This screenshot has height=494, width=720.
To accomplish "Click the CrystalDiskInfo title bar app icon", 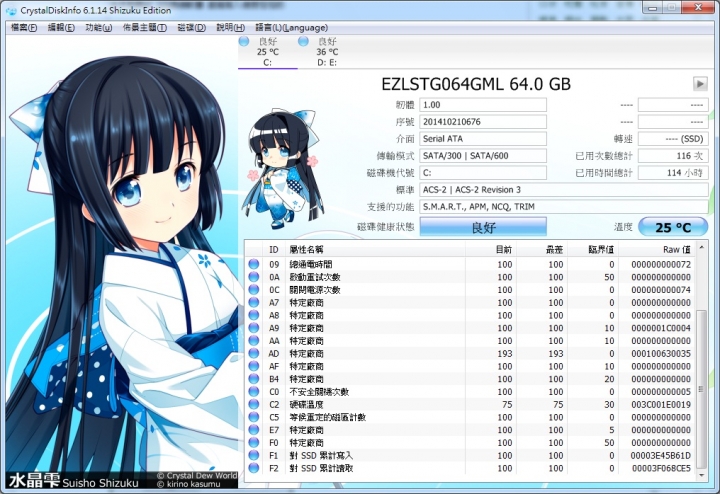I will [x=11, y=10].
